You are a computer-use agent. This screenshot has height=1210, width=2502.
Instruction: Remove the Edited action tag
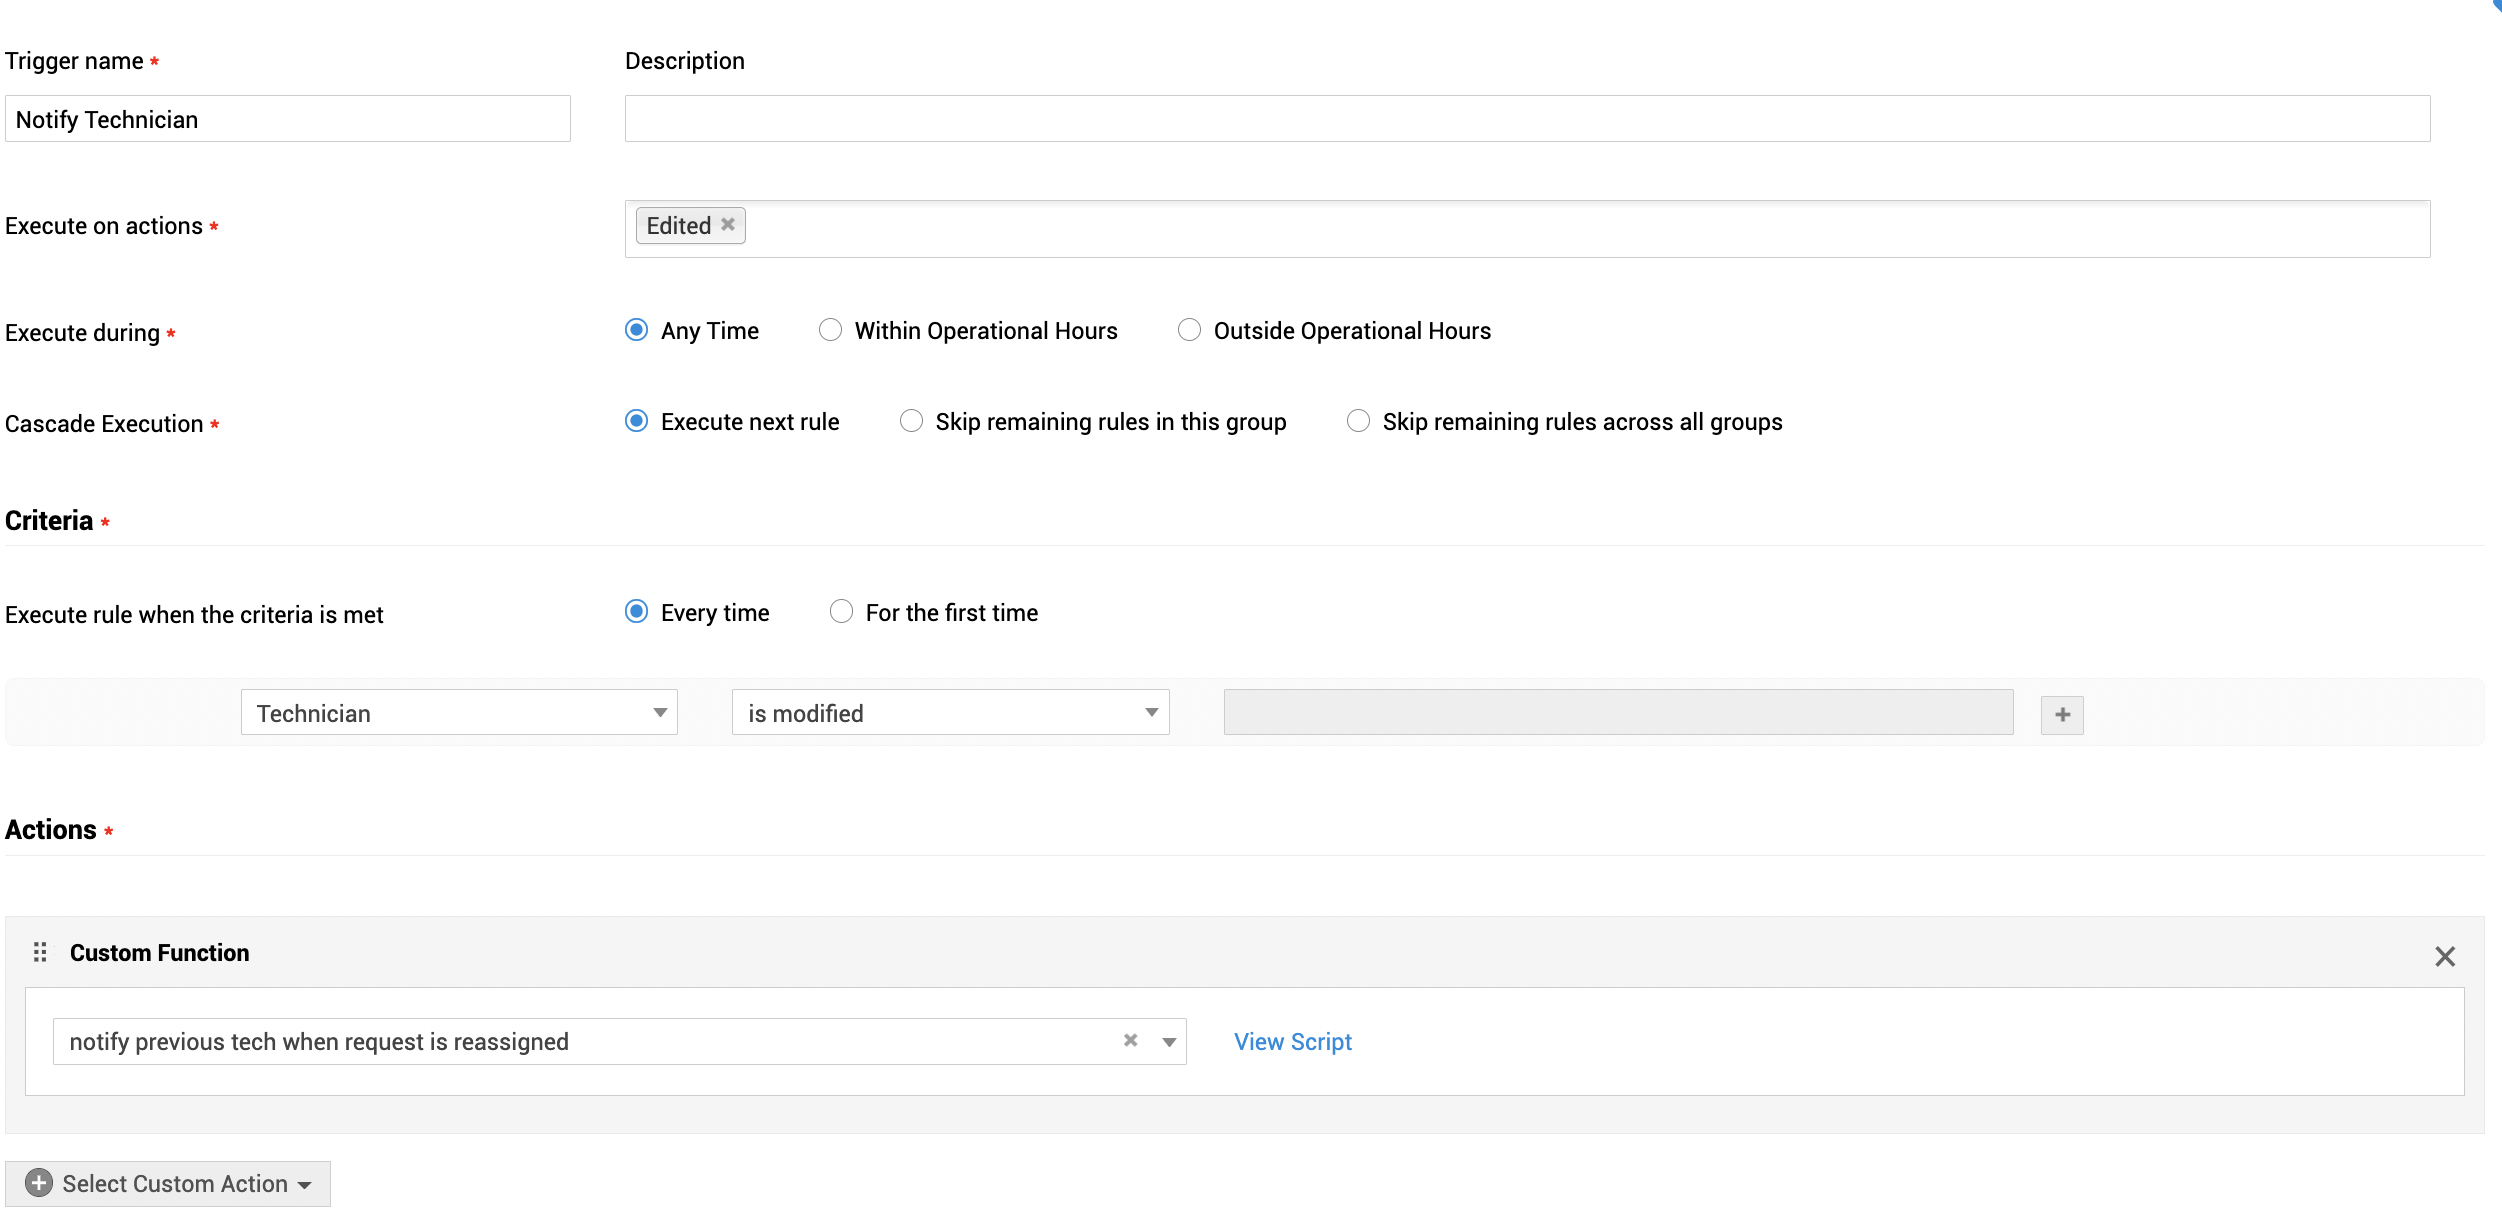[728, 225]
